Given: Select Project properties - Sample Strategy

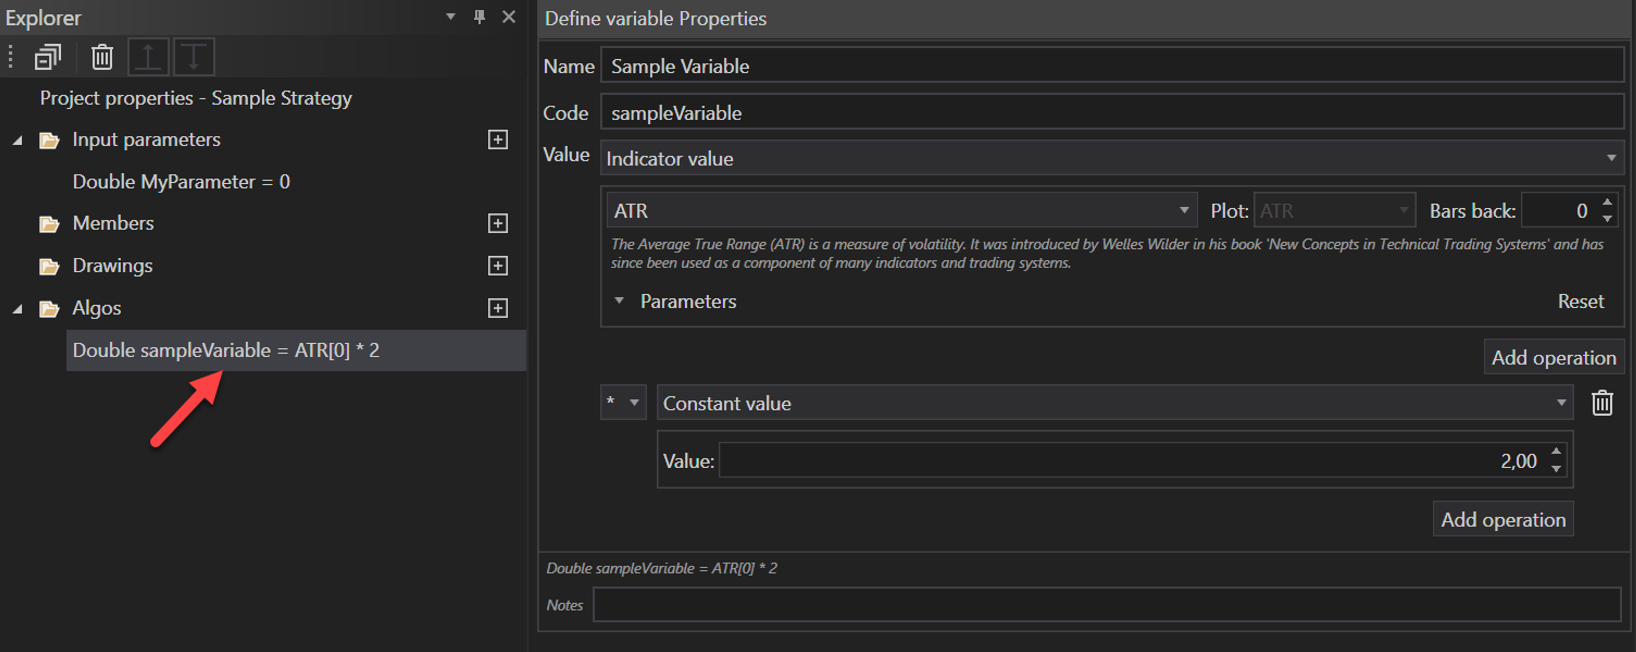Looking at the screenshot, I should 196,98.
